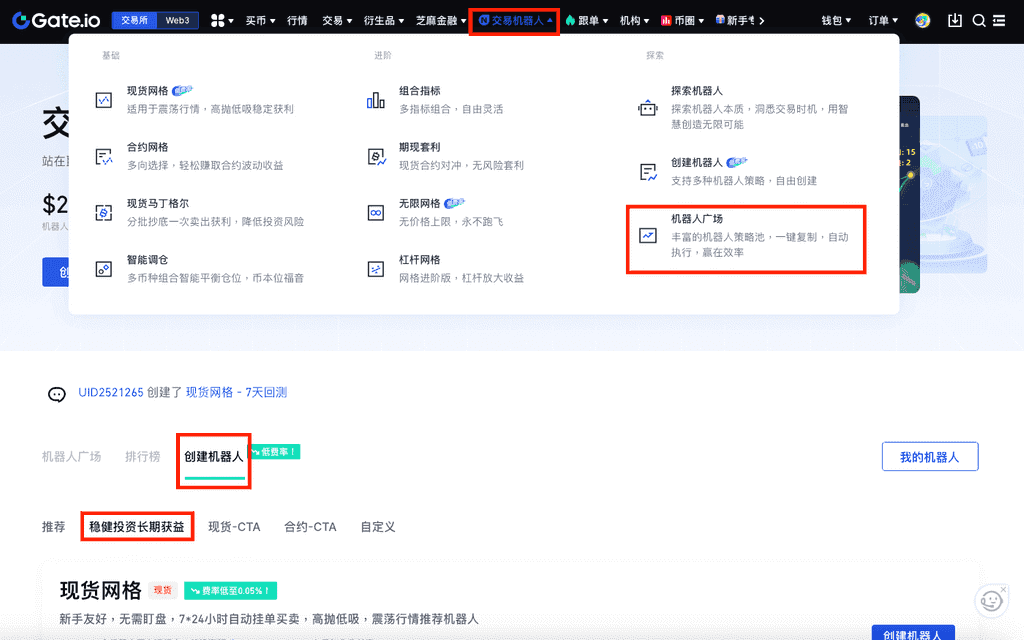Click the 无限网格 infinity icon
This screenshot has height=640, width=1024.
tap(376, 212)
